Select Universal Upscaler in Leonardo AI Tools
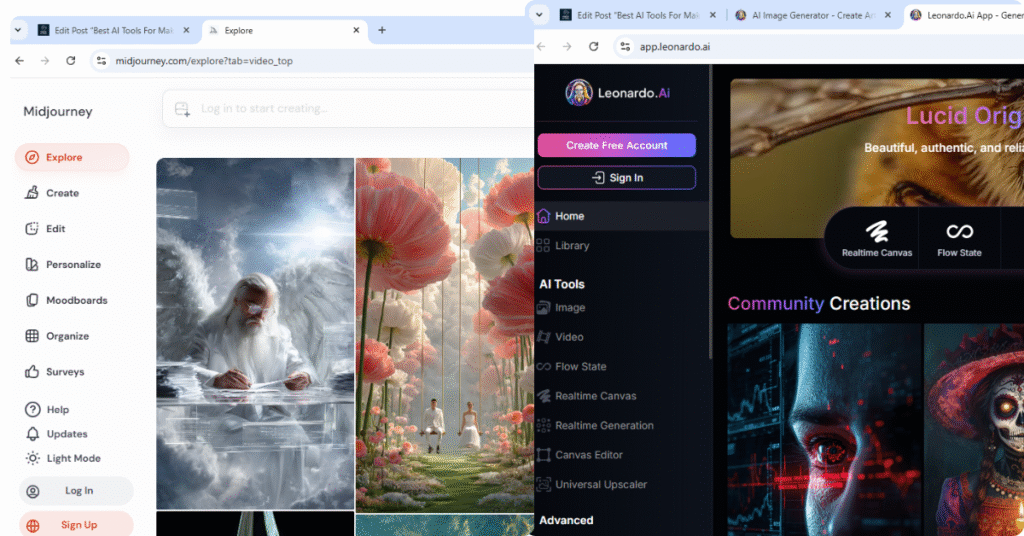Screen dimensions: 1024x536 600,485
